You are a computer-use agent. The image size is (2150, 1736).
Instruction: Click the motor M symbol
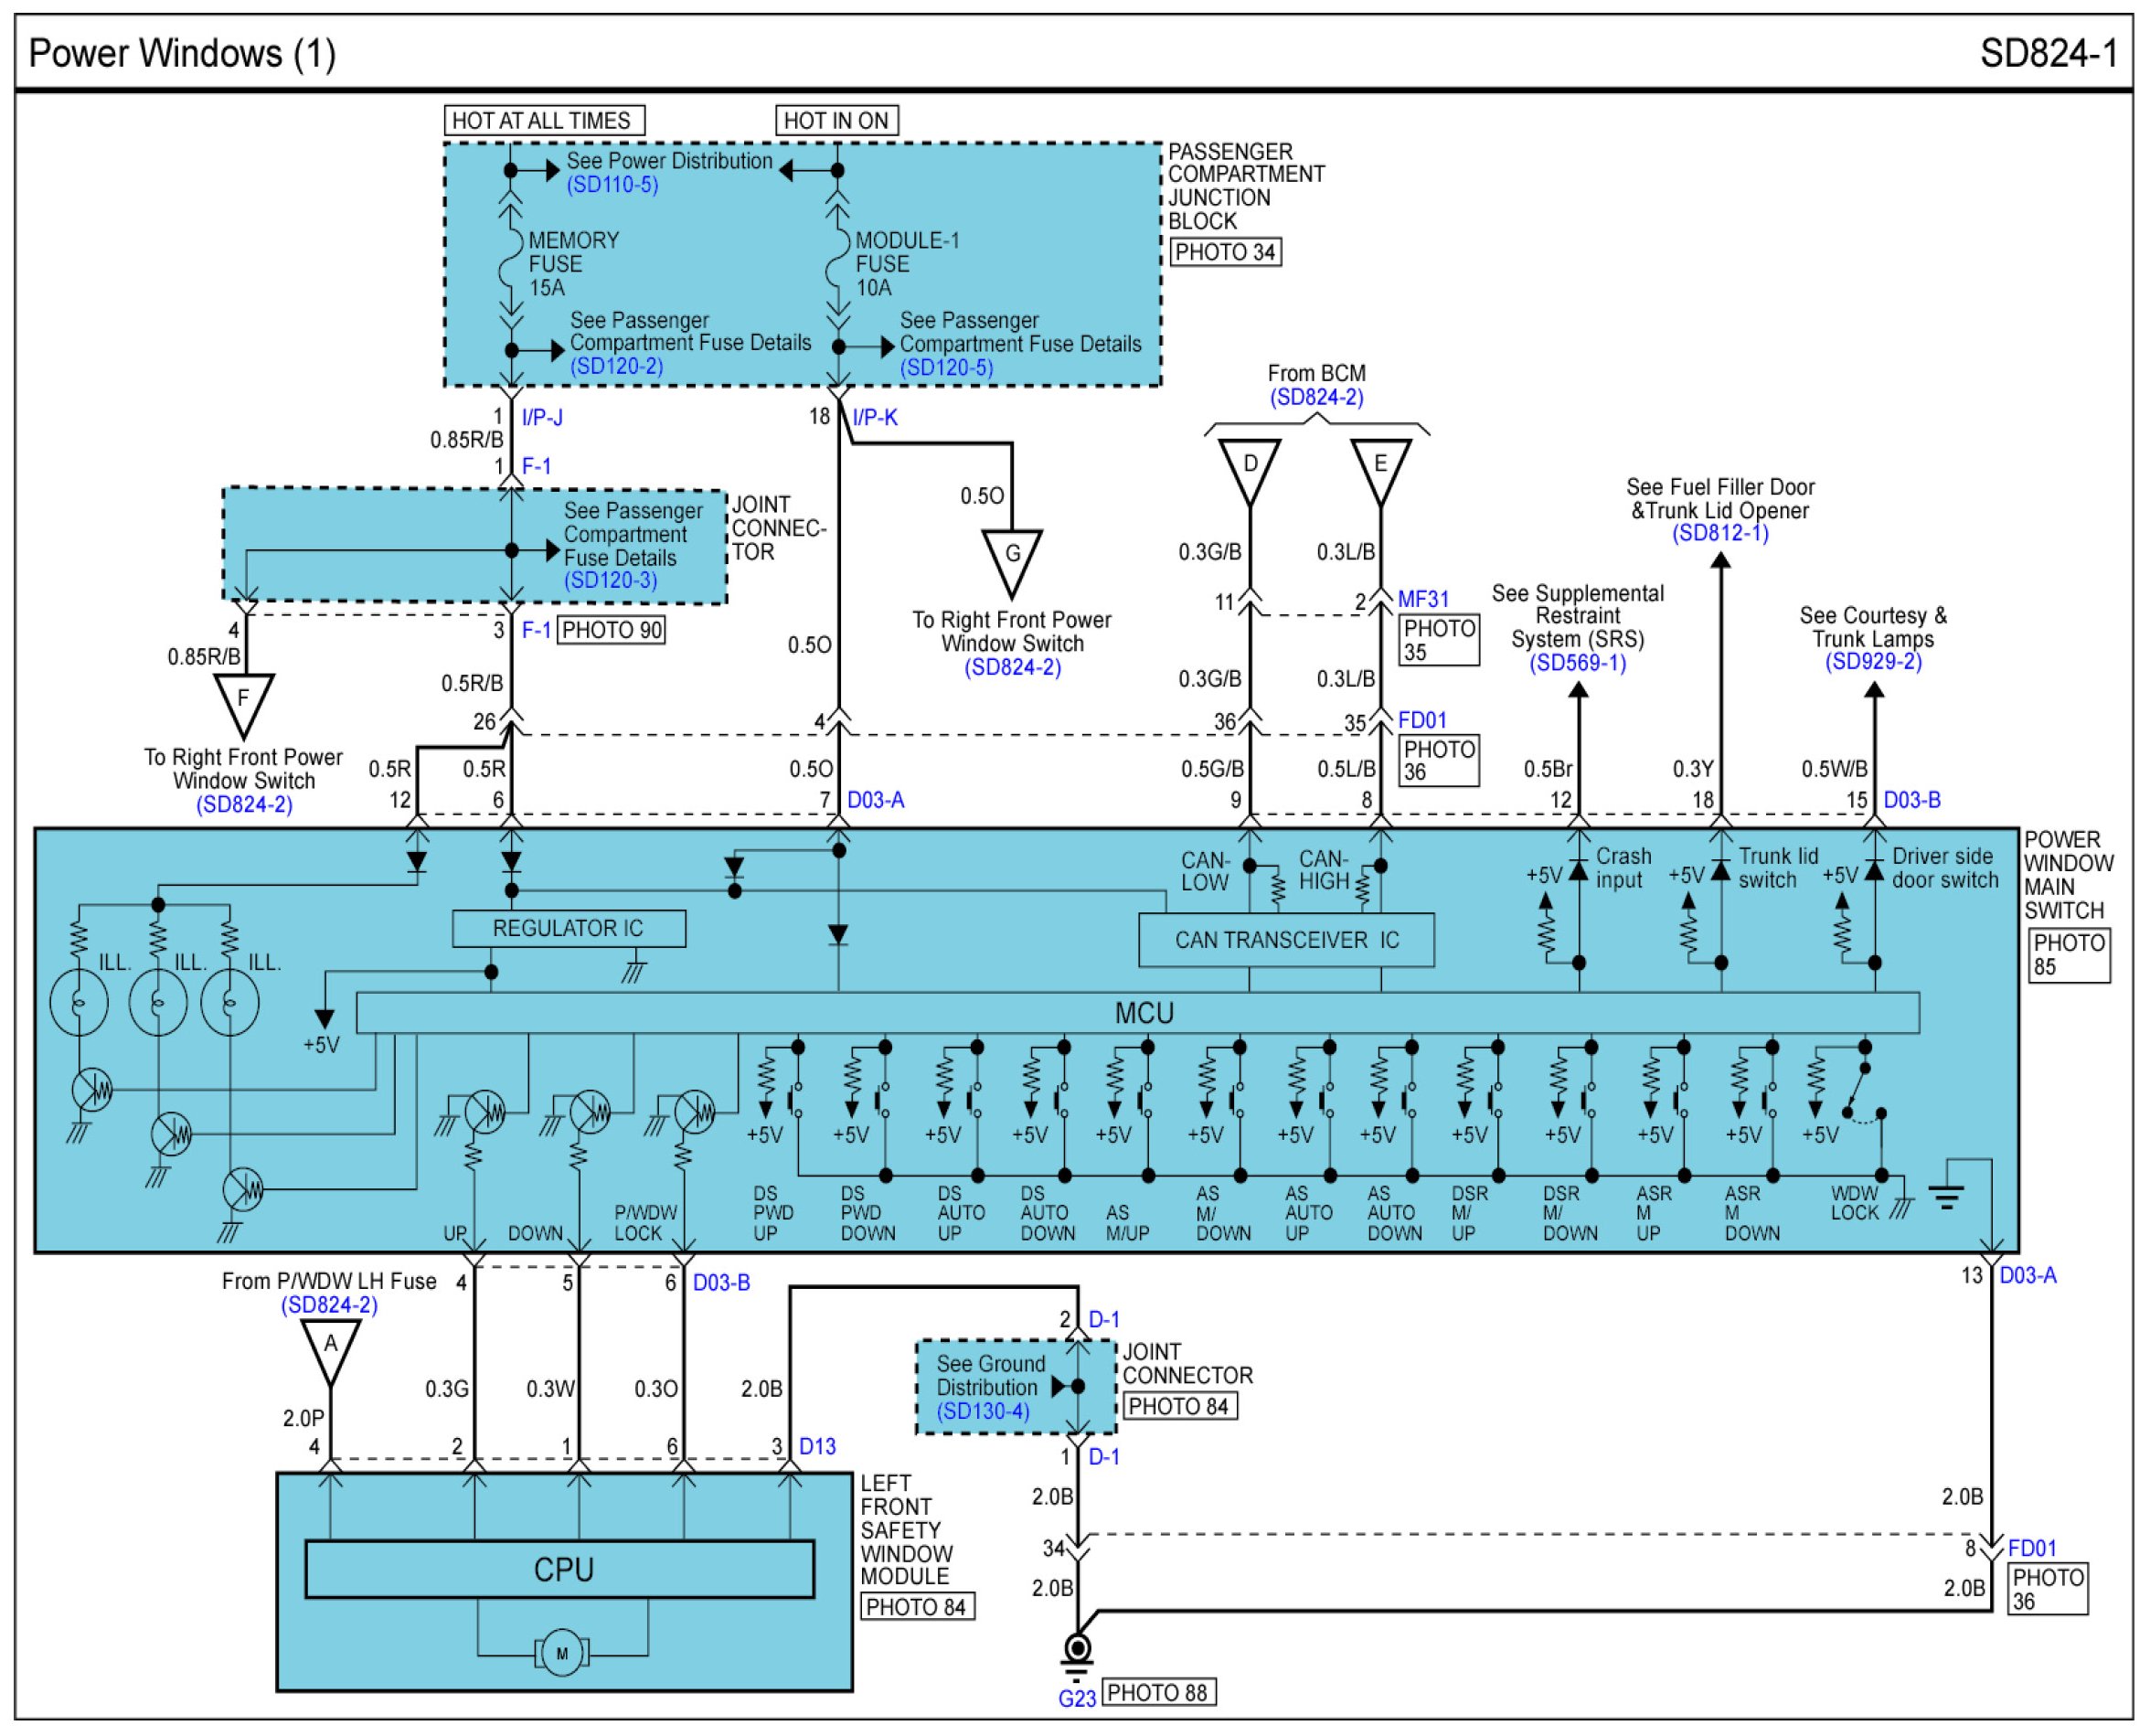(562, 1653)
